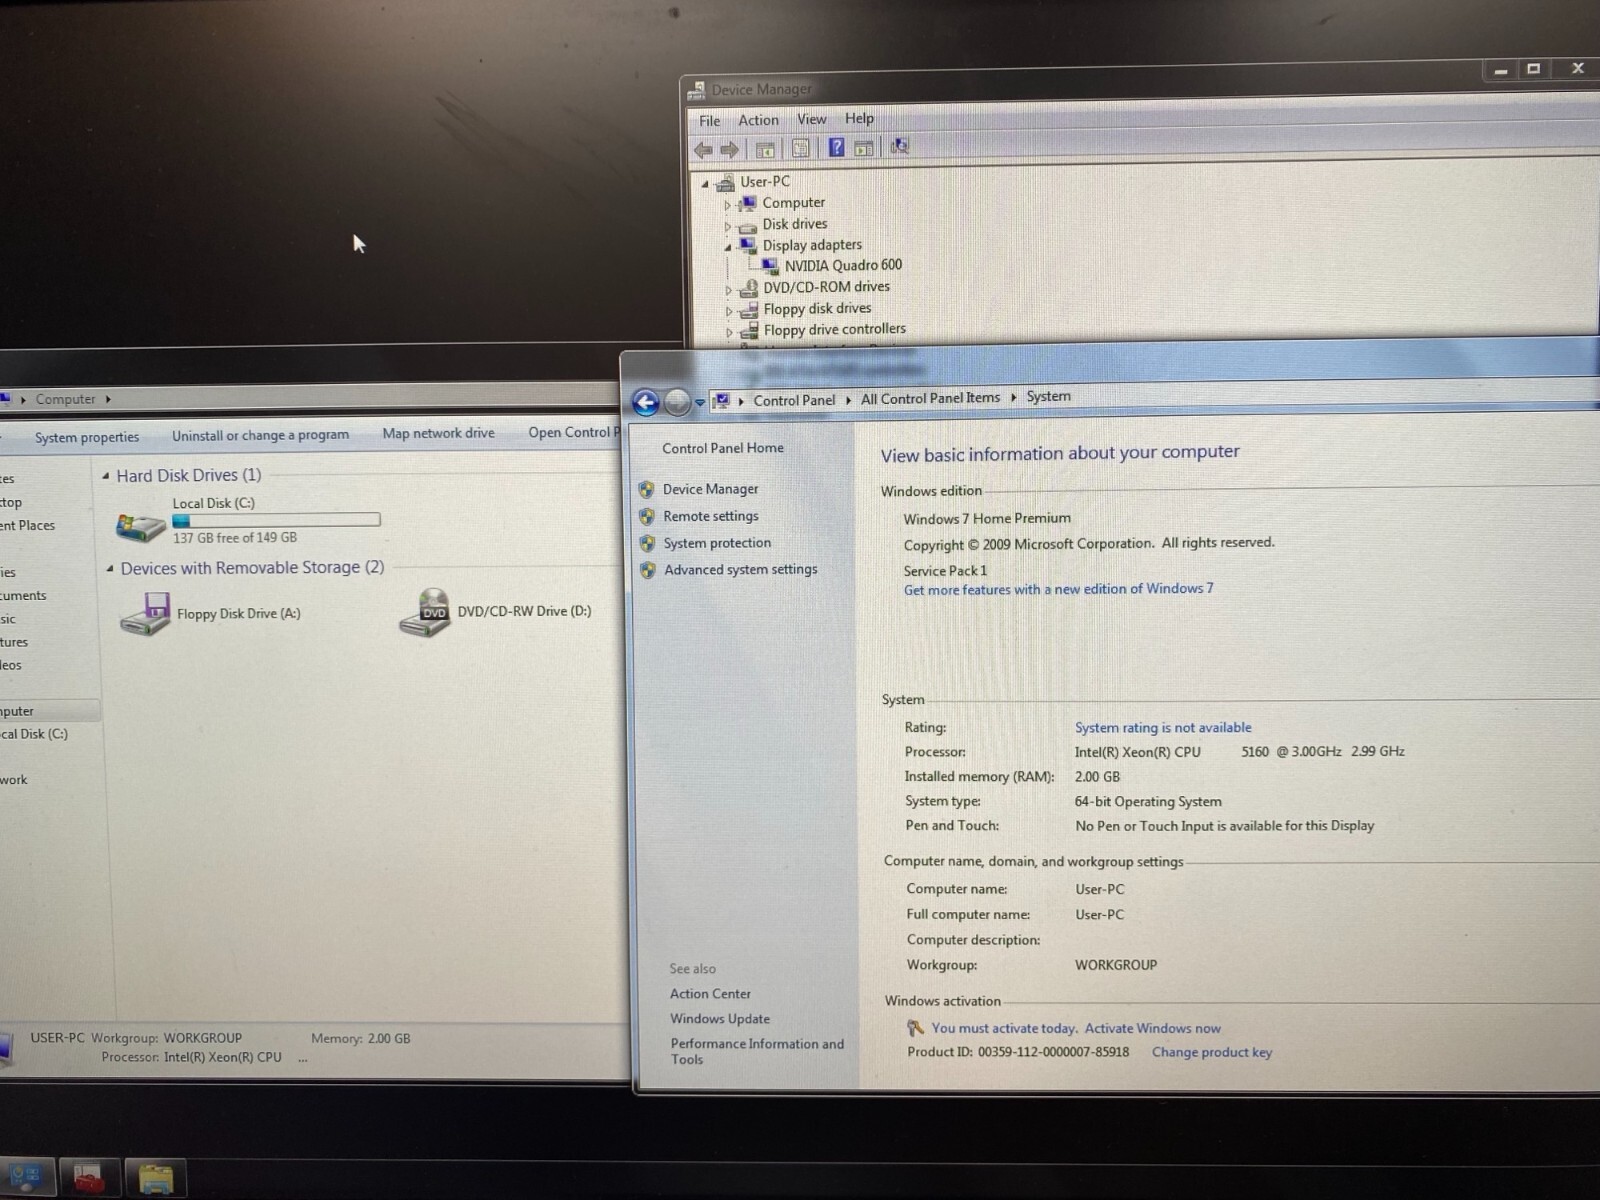Select Local Disk (C:) drive icon
Screen dimensions: 1600x1200
pos(141,526)
